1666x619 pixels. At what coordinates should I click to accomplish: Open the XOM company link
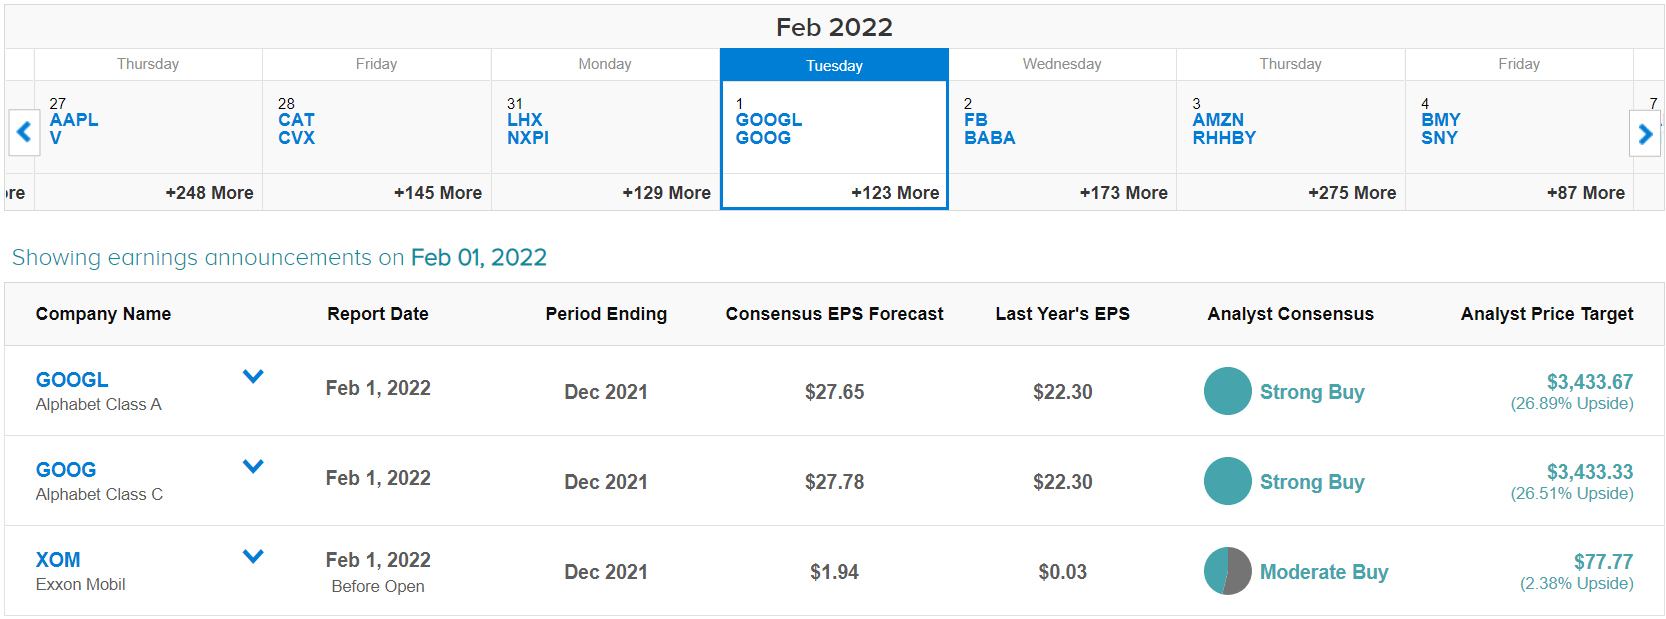(x=58, y=560)
